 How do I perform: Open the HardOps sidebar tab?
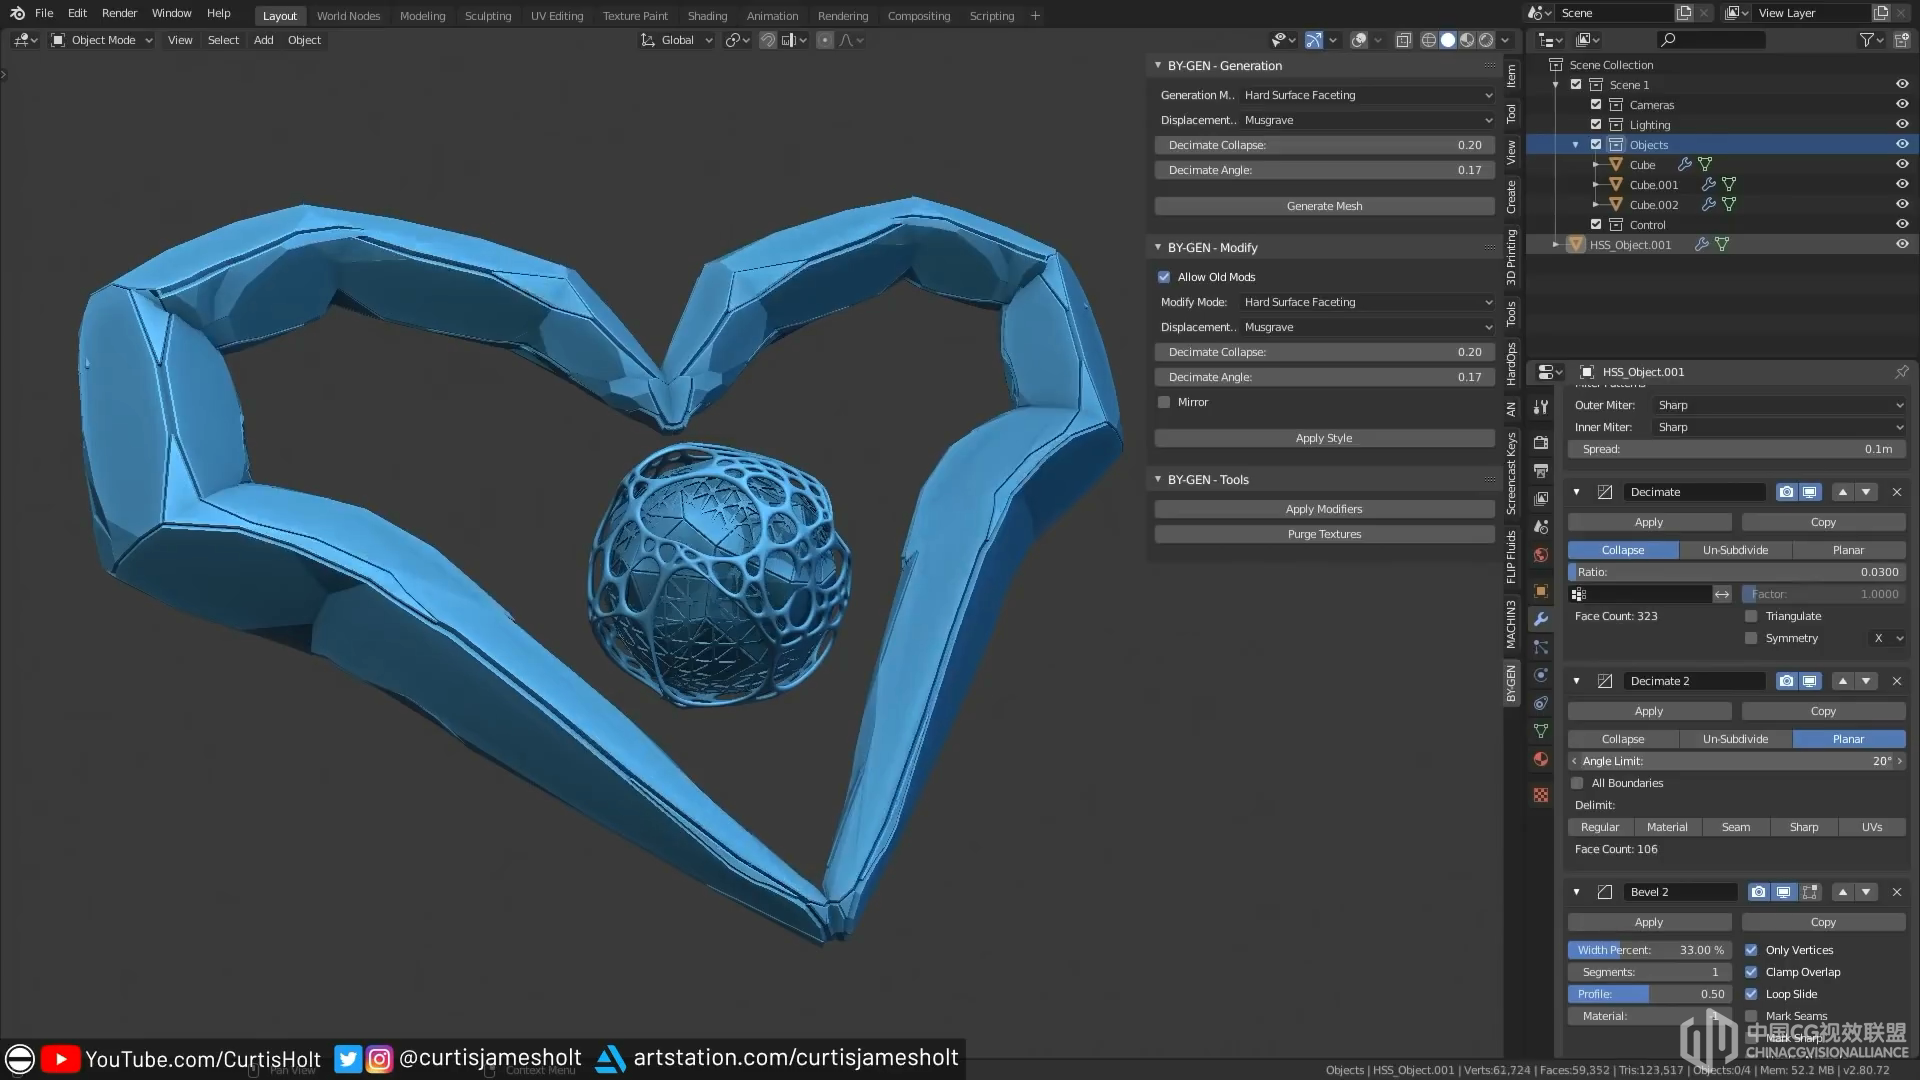pyautogui.click(x=1511, y=364)
